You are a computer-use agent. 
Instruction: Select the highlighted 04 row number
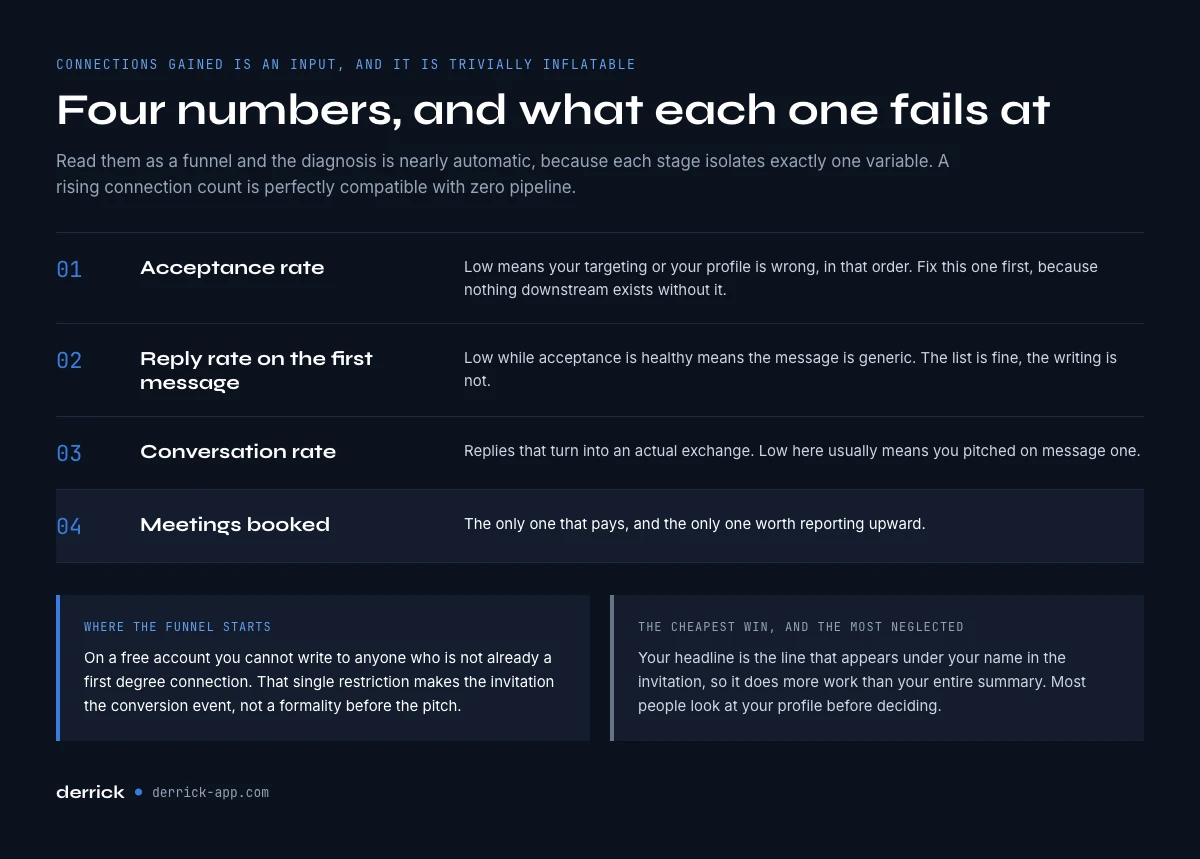(x=69, y=526)
